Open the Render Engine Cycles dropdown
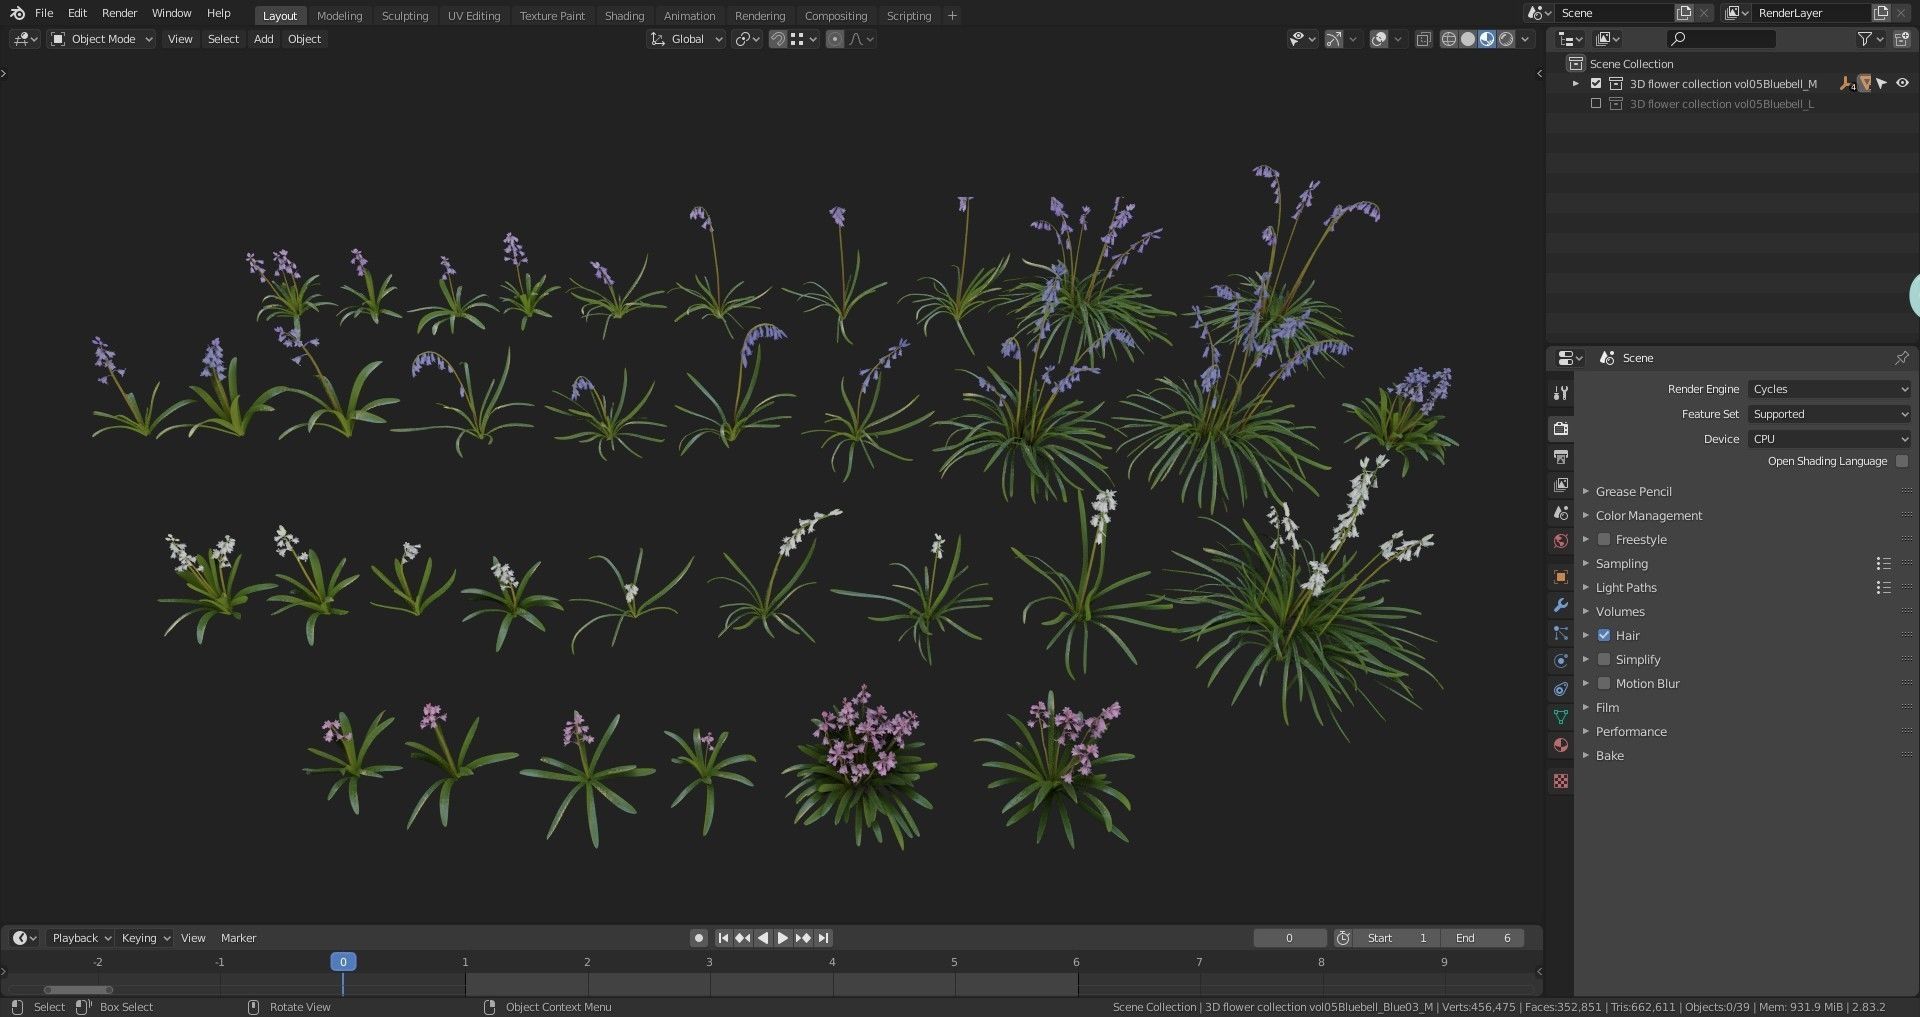The image size is (1920, 1017). pos(1830,389)
